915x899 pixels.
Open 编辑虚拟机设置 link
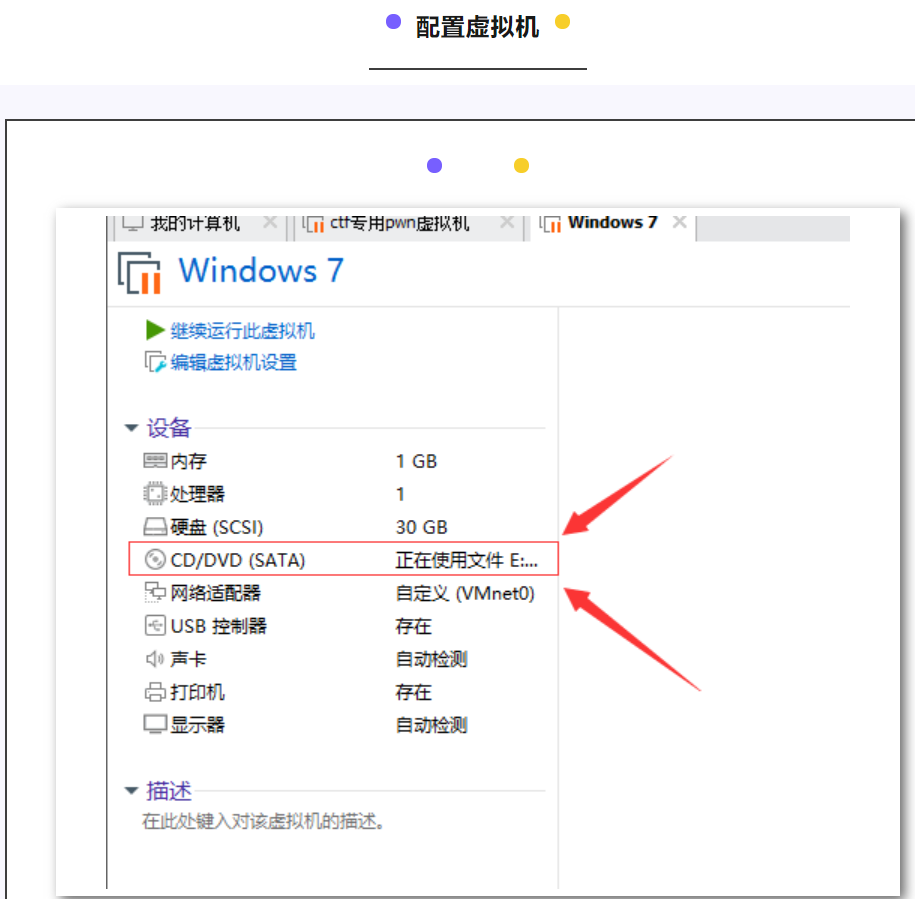click(233, 362)
